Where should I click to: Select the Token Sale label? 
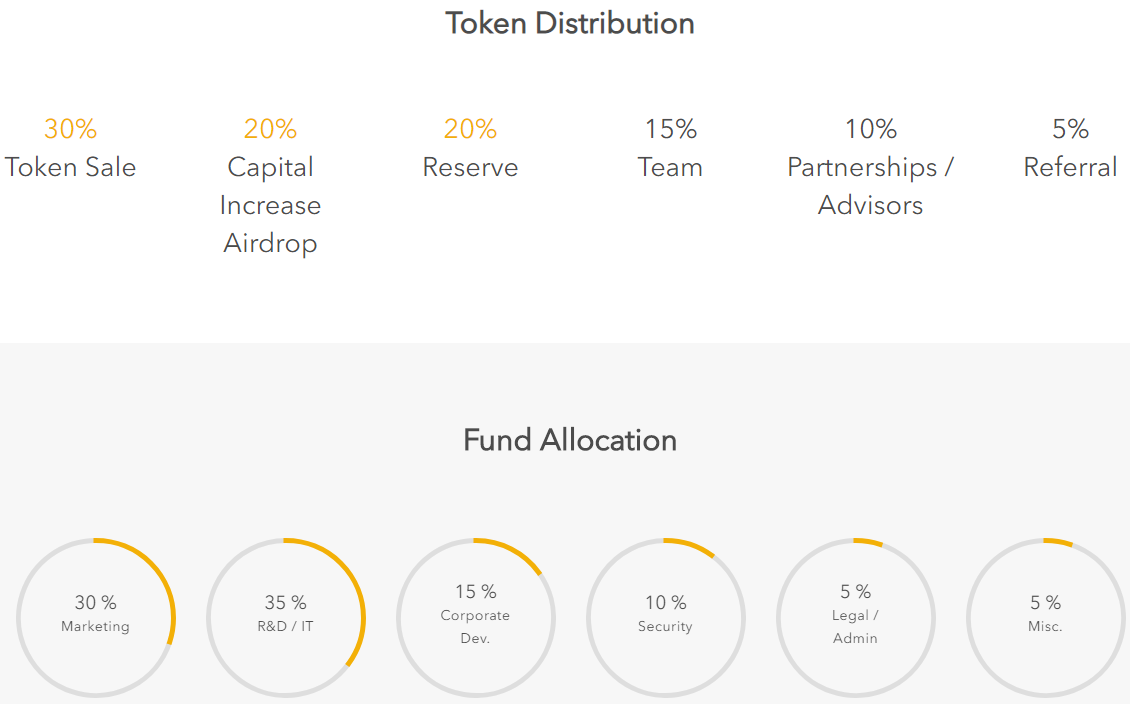click(x=70, y=167)
